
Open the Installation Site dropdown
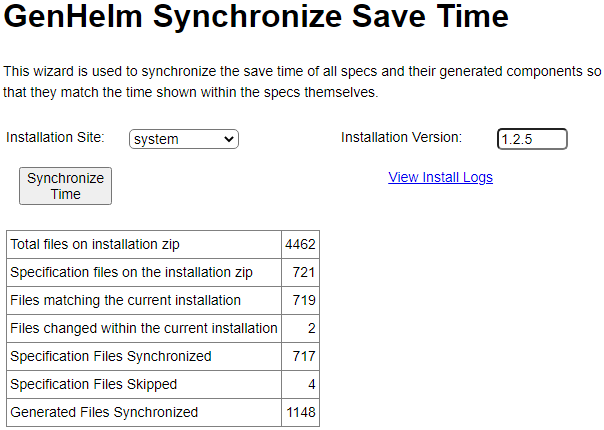point(184,139)
